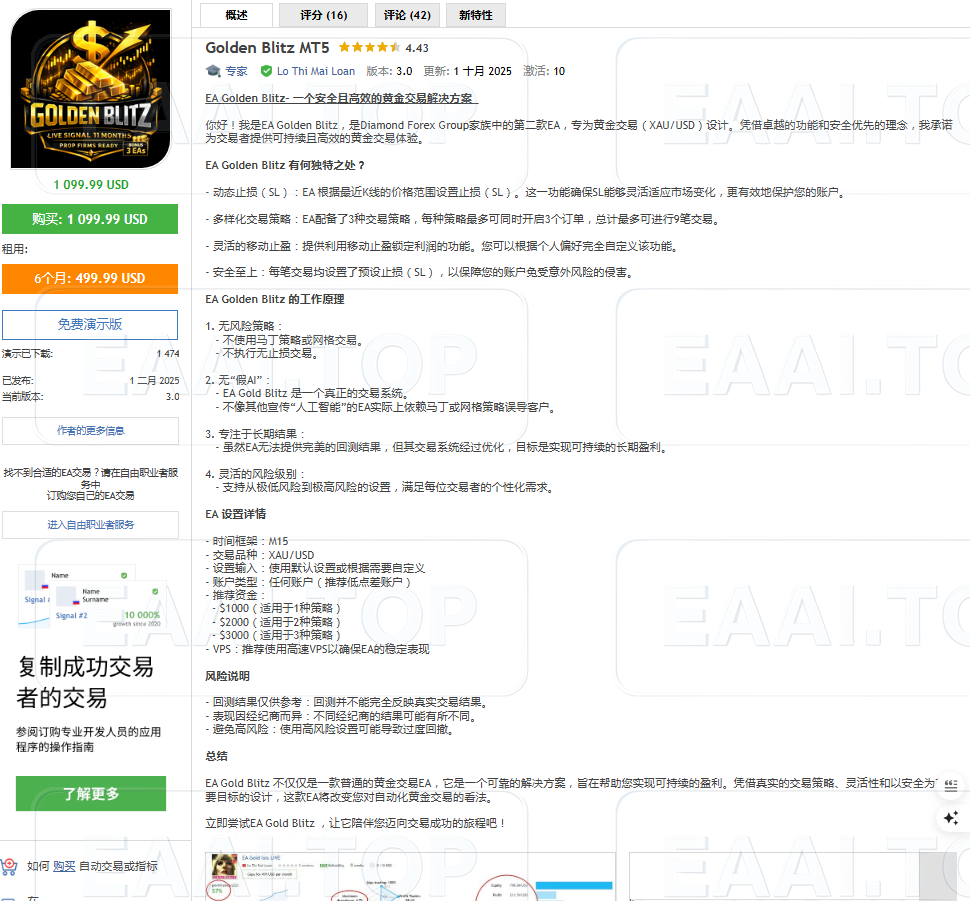This screenshot has width=970, height=901.
Task: Open the AI sparkle assistant icon
Action: pyautogui.click(x=951, y=818)
